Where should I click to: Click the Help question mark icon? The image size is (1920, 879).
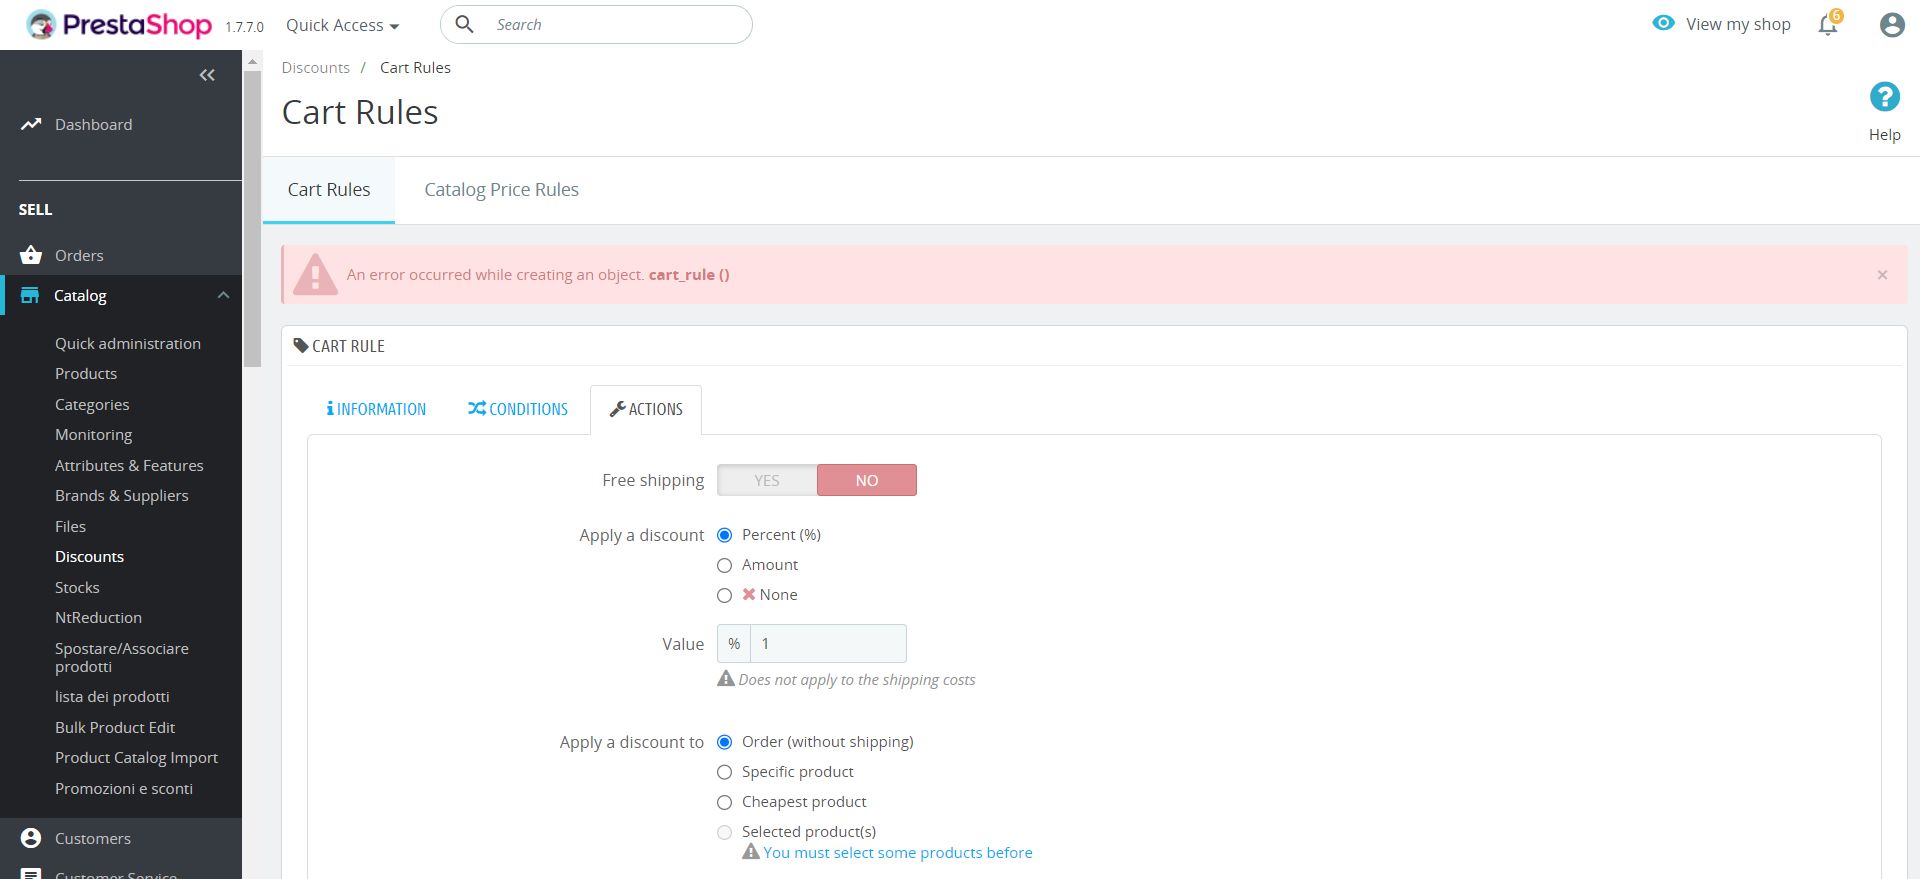(x=1884, y=97)
